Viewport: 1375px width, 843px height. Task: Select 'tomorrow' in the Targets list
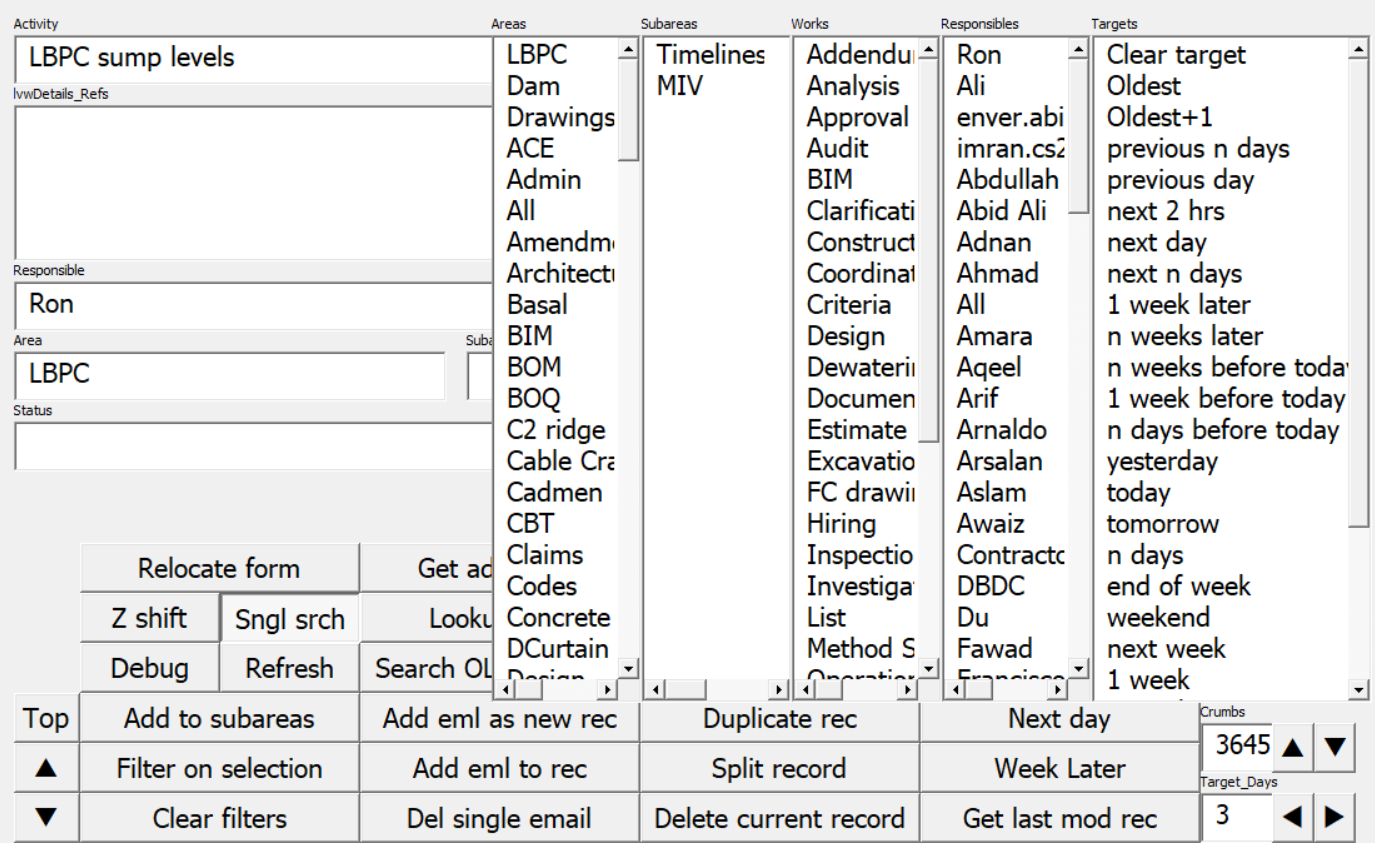(1162, 524)
